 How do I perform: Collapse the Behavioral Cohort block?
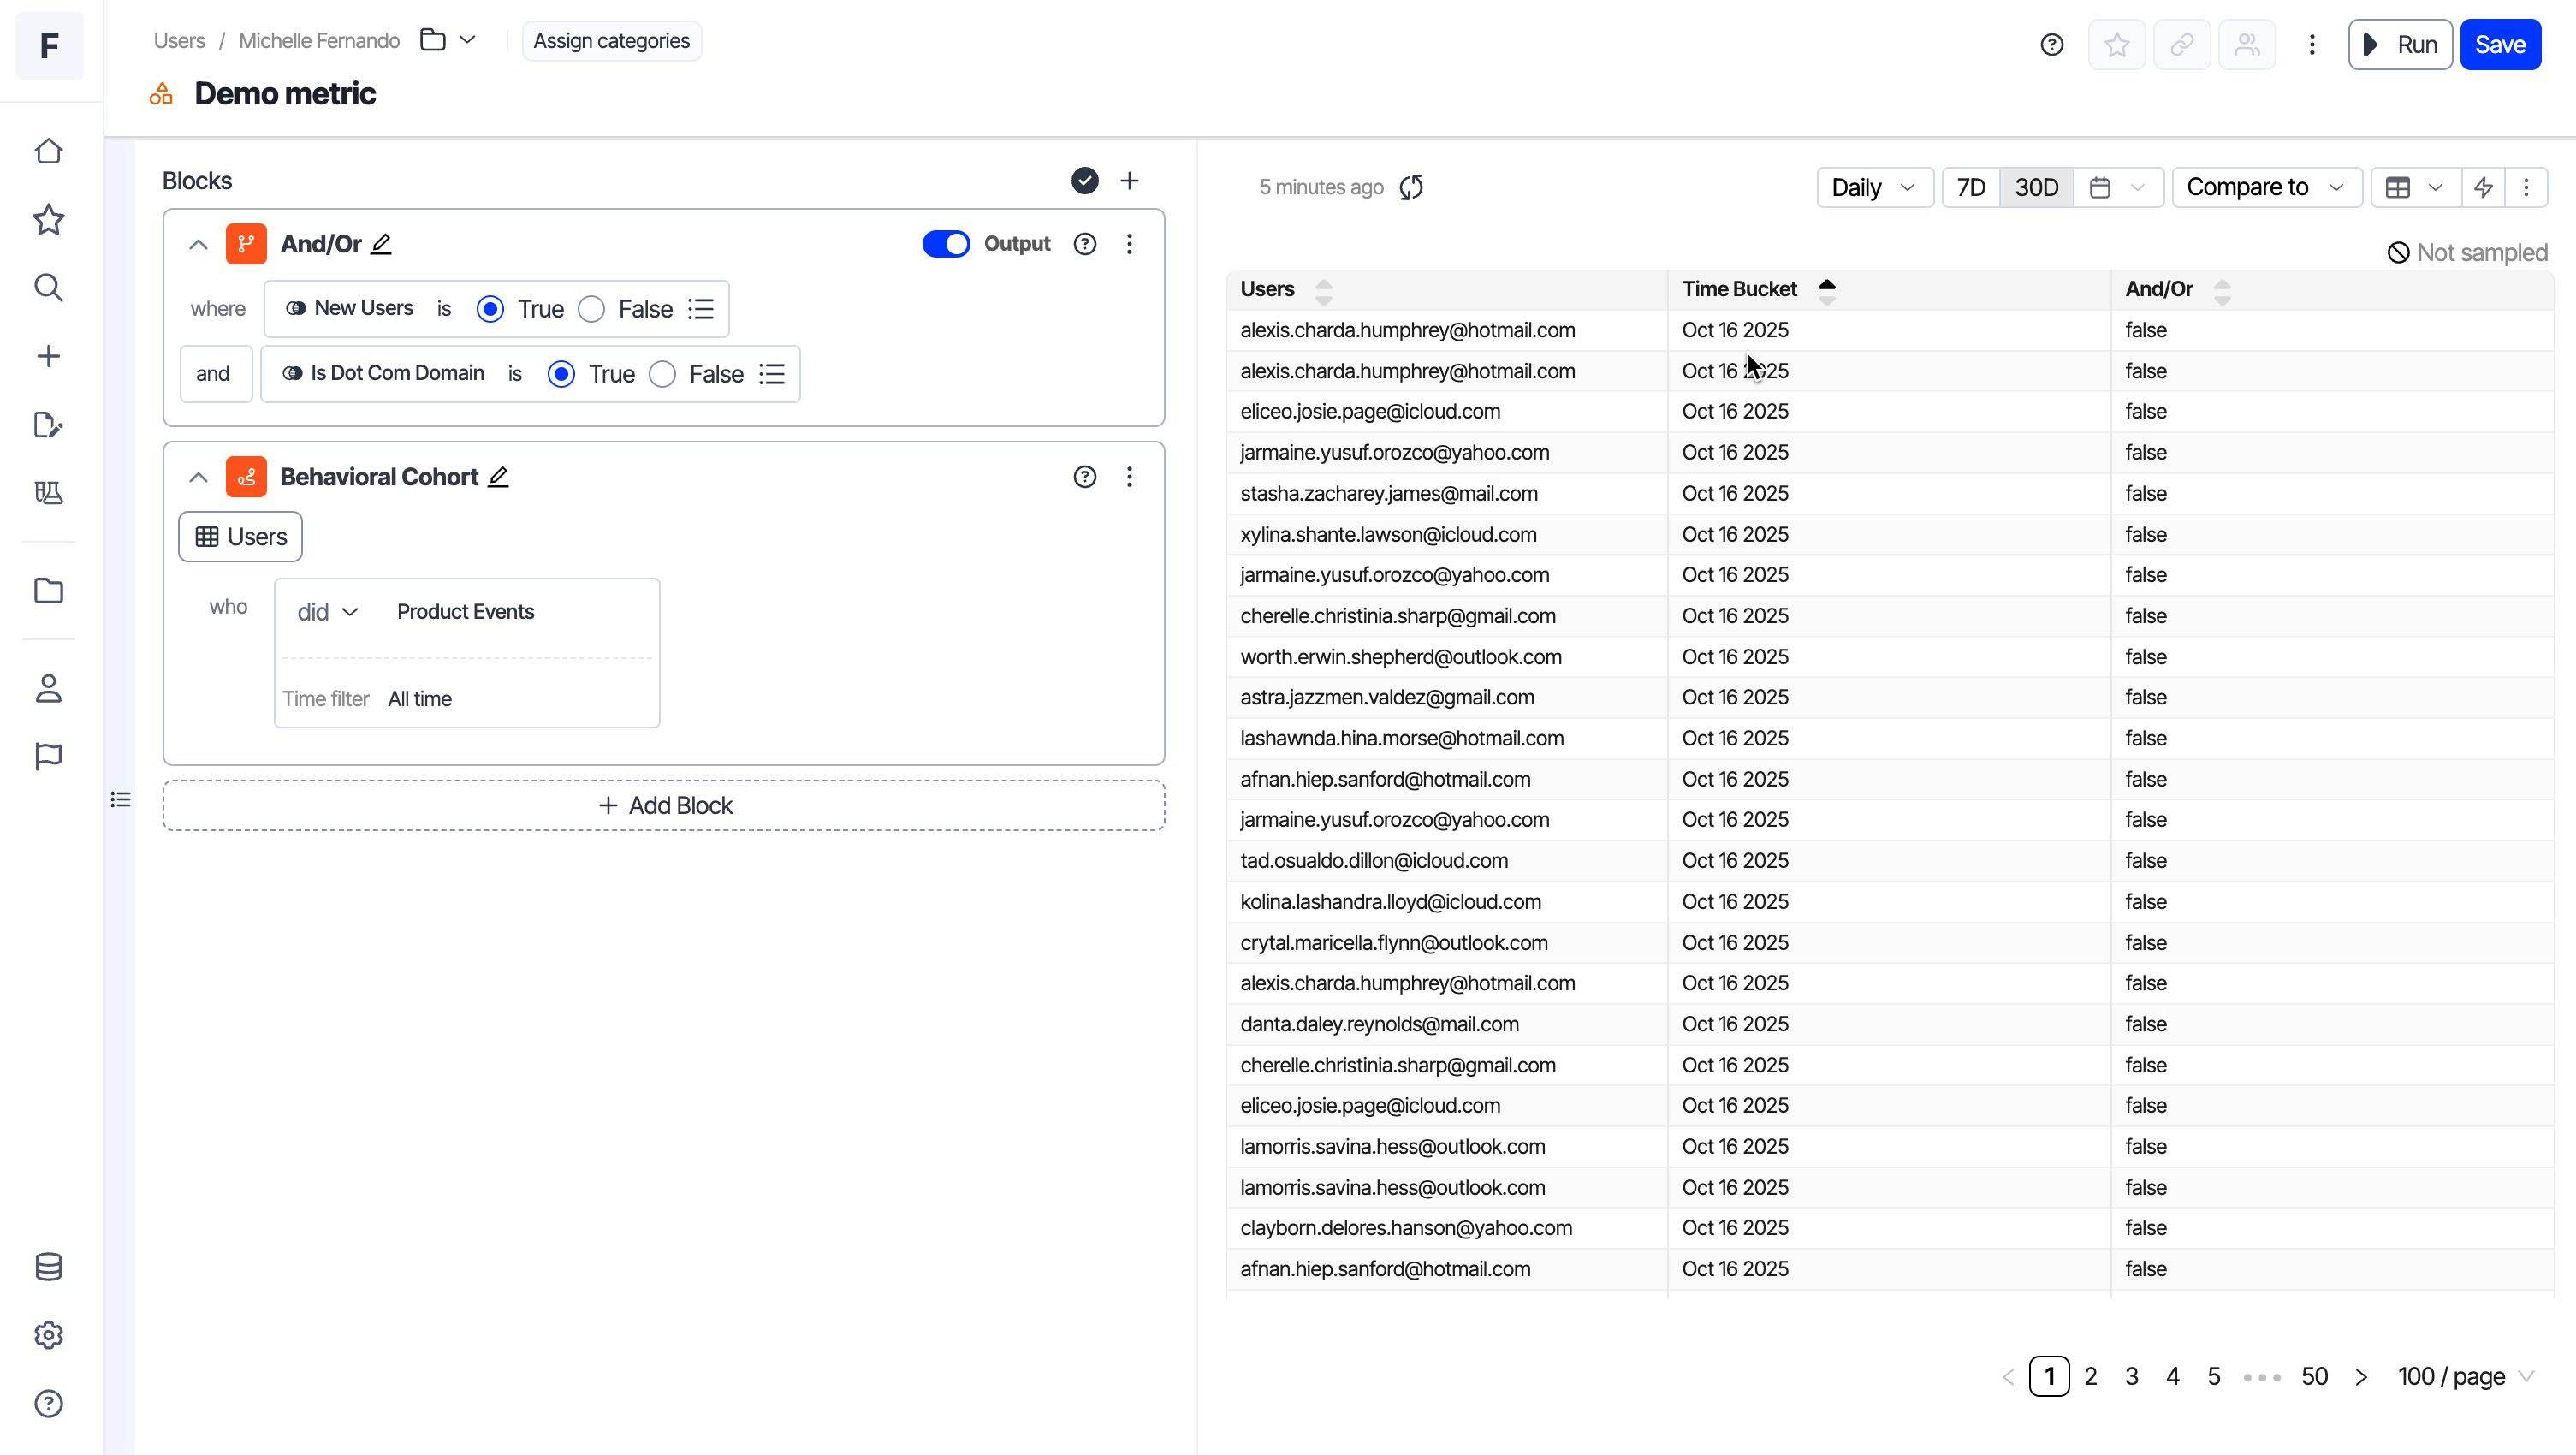198,477
